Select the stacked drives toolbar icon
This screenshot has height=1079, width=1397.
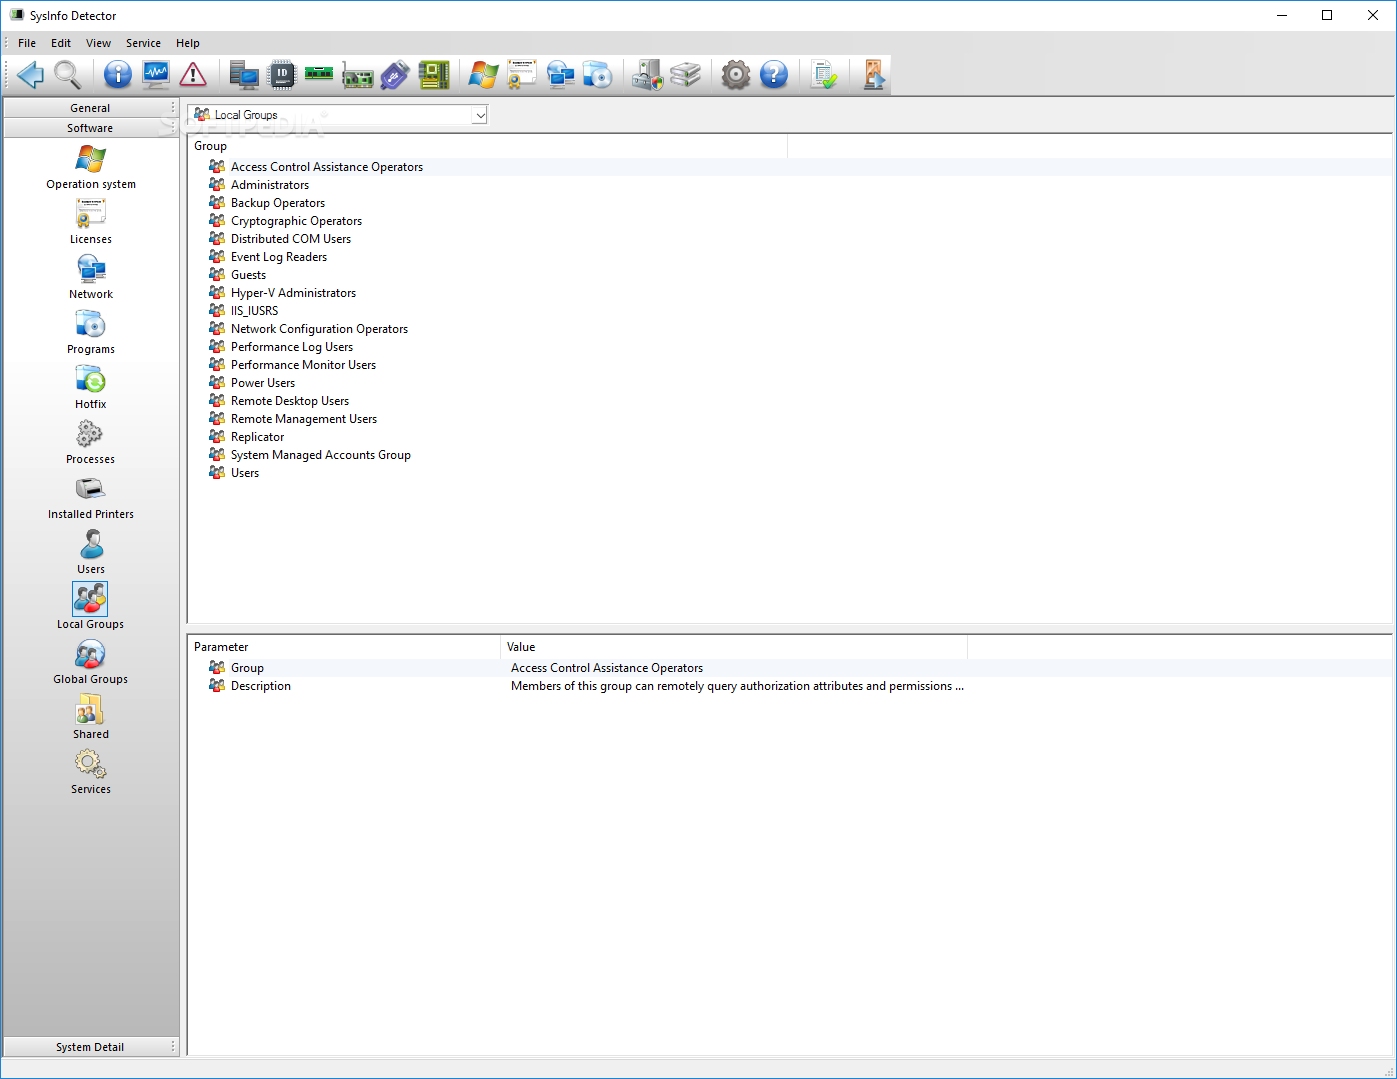(x=685, y=75)
